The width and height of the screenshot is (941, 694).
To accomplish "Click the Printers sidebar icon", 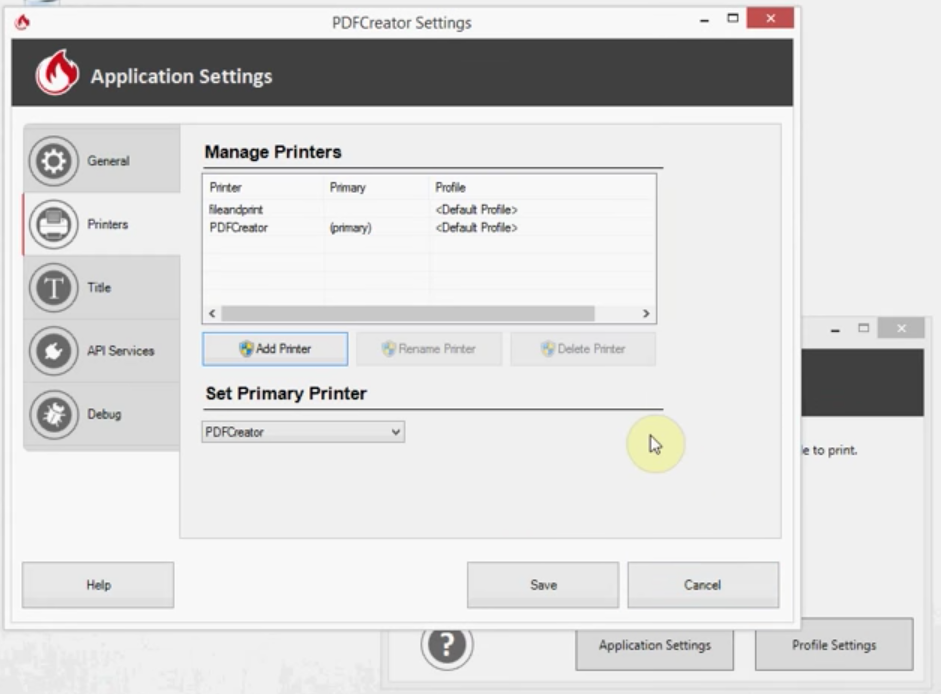I will pyautogui.click(x=53, y=225).
